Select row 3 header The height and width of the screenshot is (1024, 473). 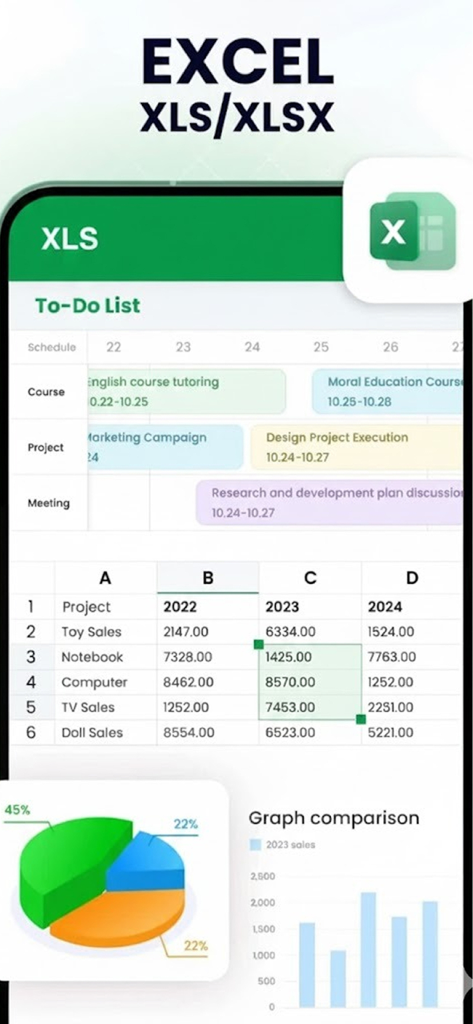pos(30,657)
